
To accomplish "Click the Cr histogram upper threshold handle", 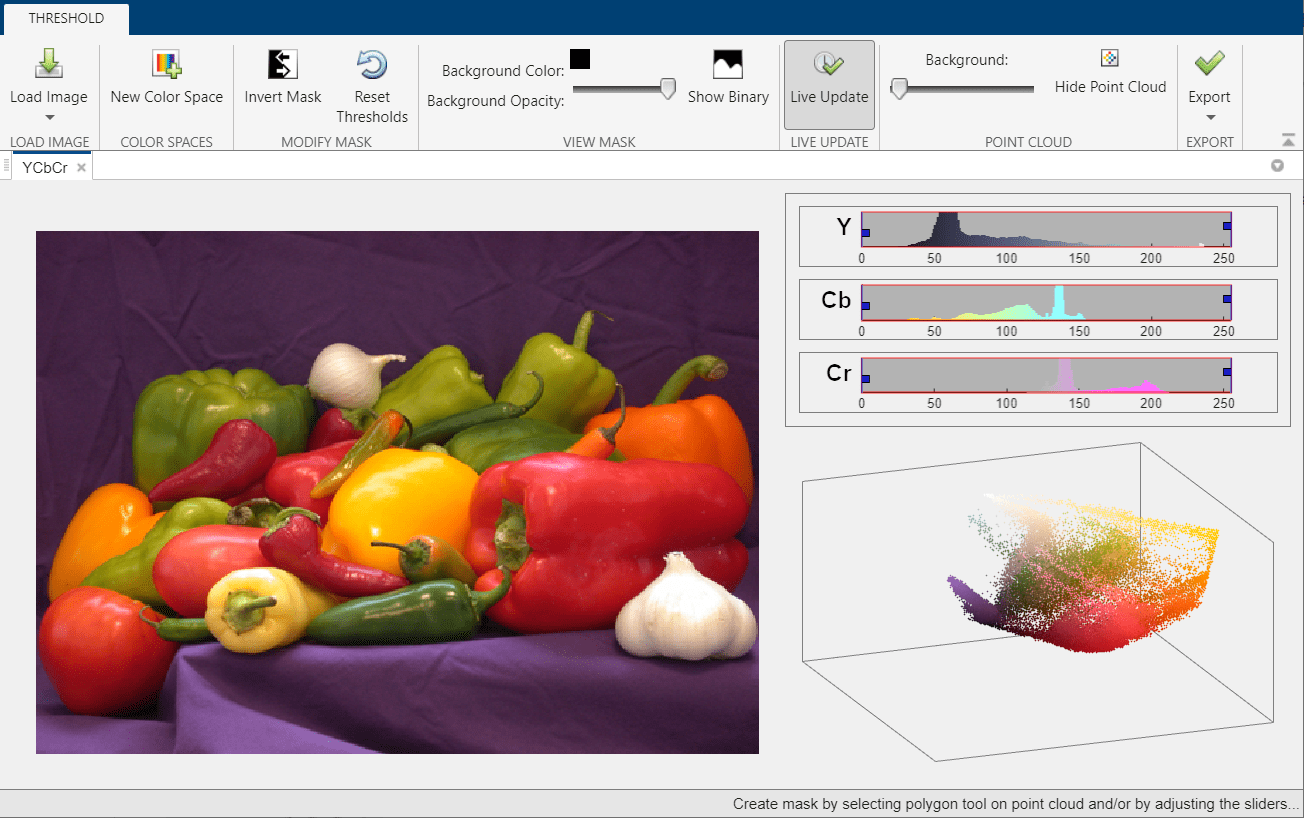I will tap(1227, 372).
